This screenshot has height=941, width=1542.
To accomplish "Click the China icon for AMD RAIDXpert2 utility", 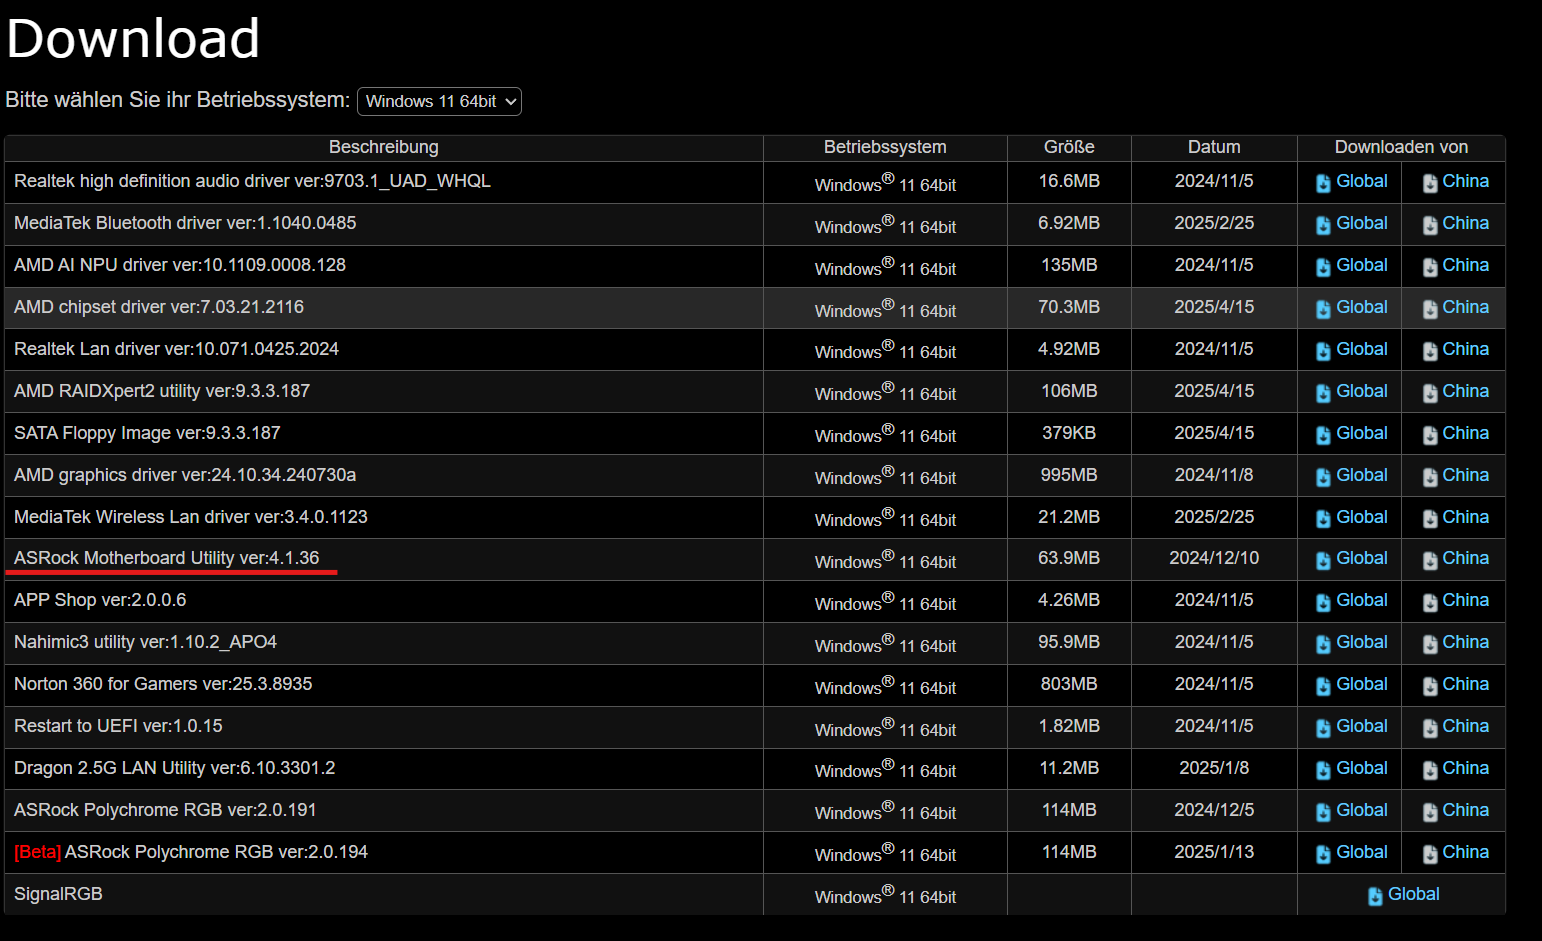I will tap(1430, 393).
